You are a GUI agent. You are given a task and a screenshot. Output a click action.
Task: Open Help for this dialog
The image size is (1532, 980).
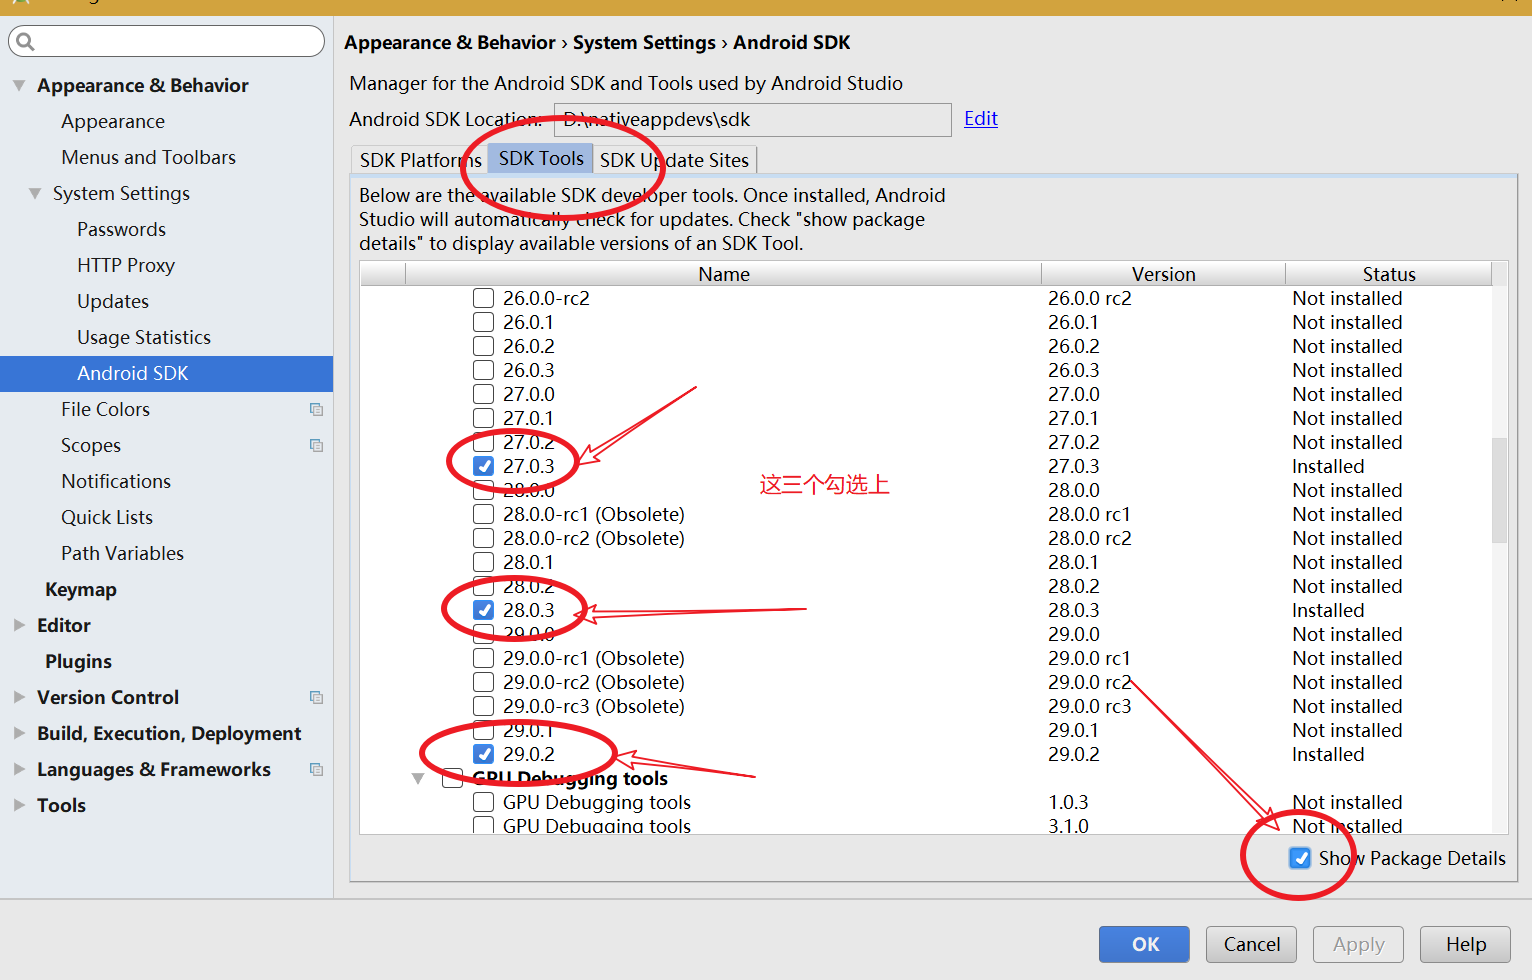click(1465, 944)
